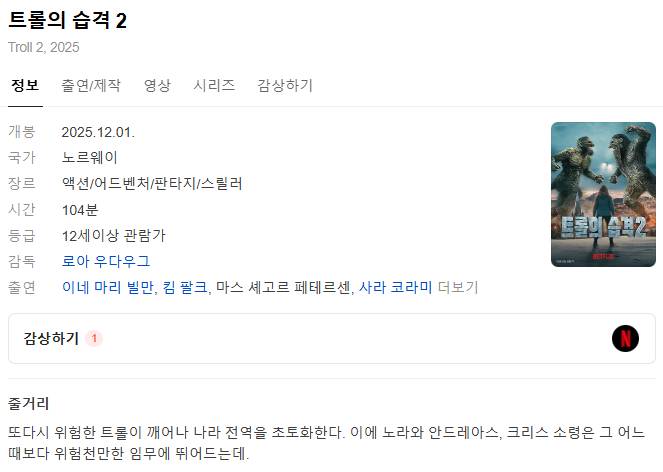Open director 로아 우다우그 link
This screenshot has height=472, width=663.
106,261
